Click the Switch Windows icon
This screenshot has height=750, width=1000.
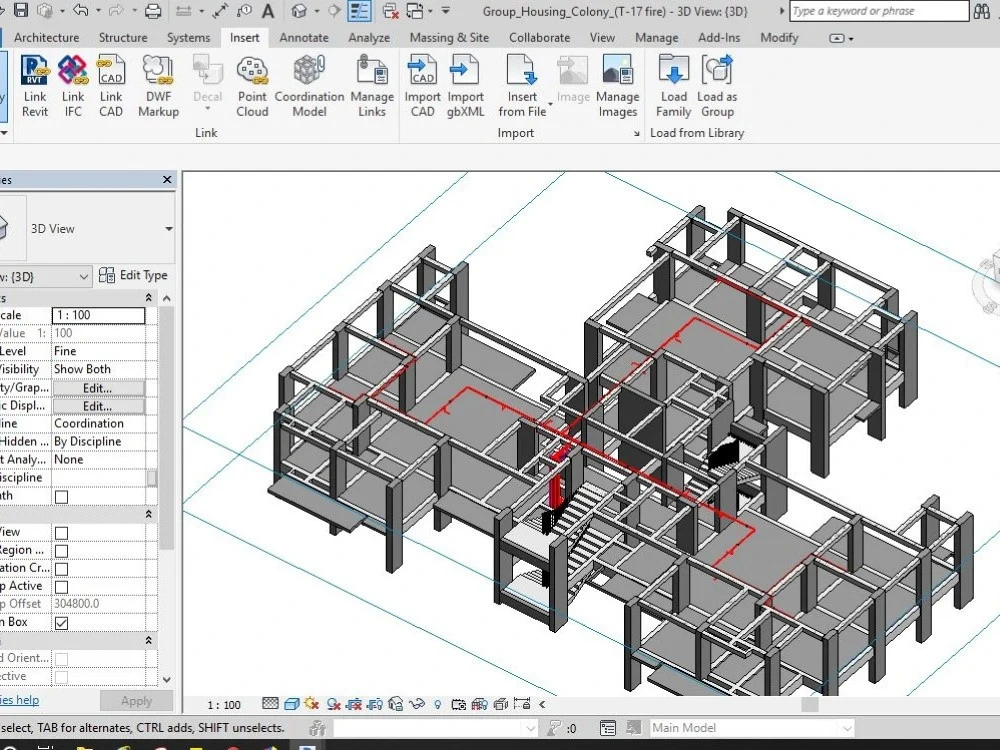click(x=415, y=11)
